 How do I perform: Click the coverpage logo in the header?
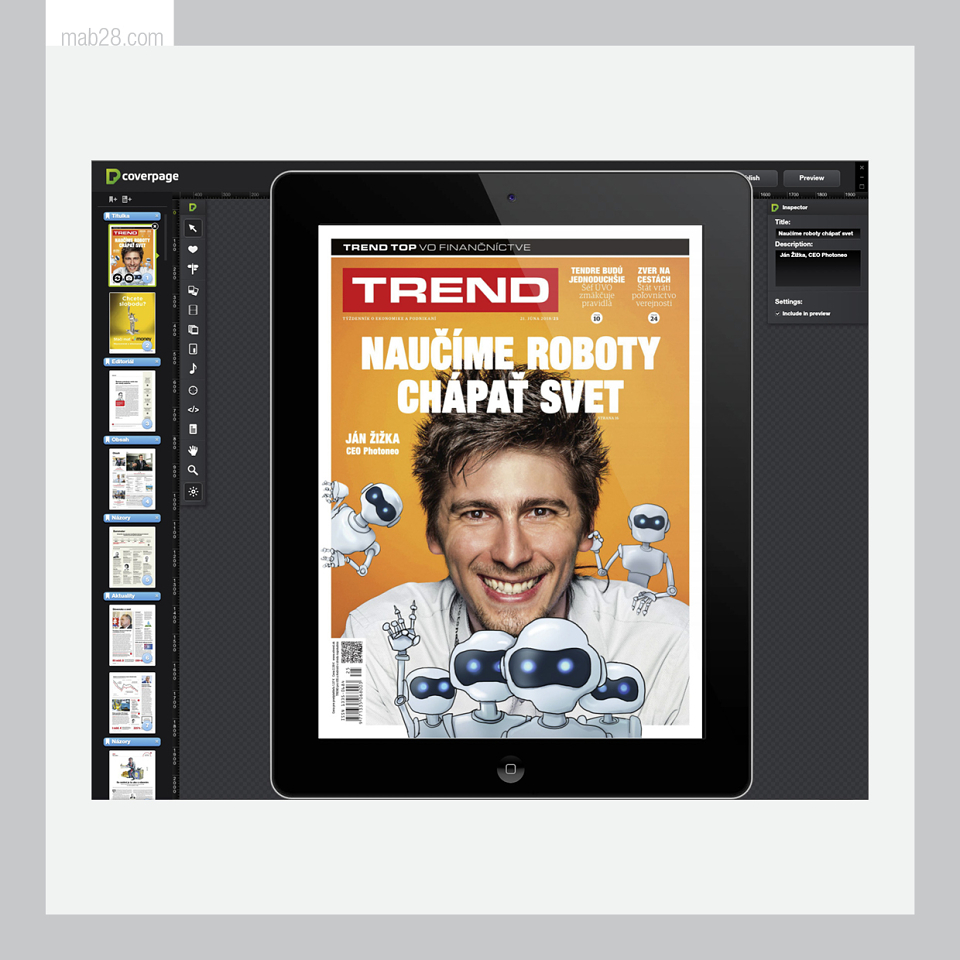point(142,176)
